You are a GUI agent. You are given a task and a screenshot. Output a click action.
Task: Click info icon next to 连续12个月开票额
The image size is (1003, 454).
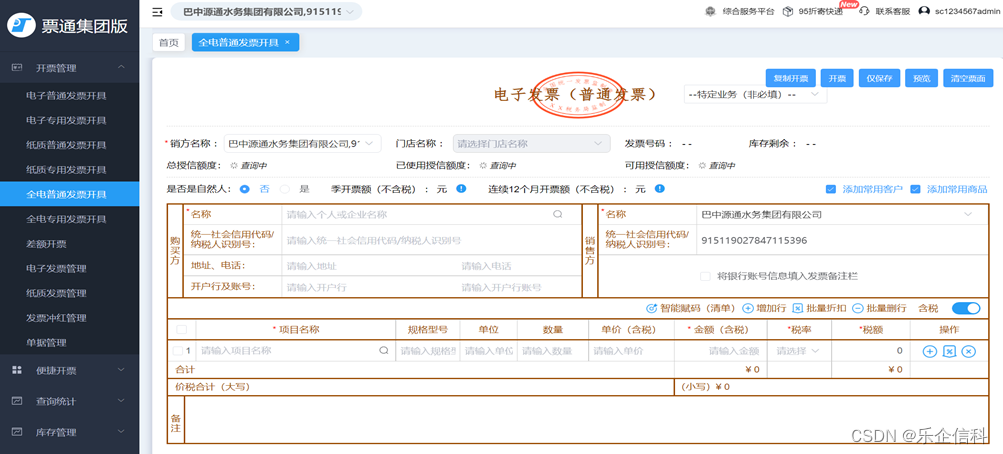point(659,189)
